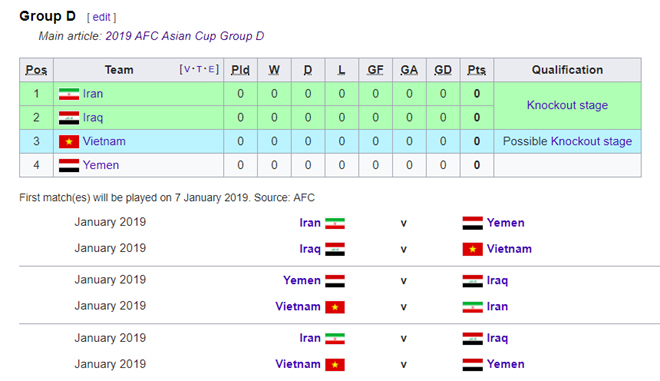660x381 pixels.
Task: Open Knockout stage link in Possible Knockout stage row
Action: (591, 141)
